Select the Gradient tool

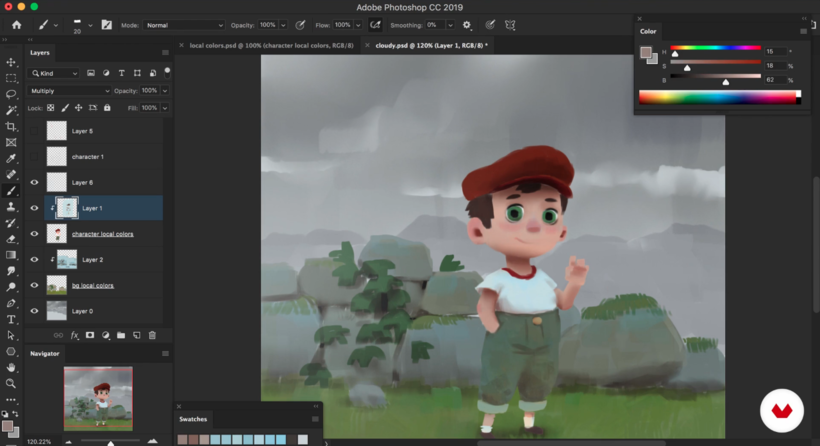10,255
